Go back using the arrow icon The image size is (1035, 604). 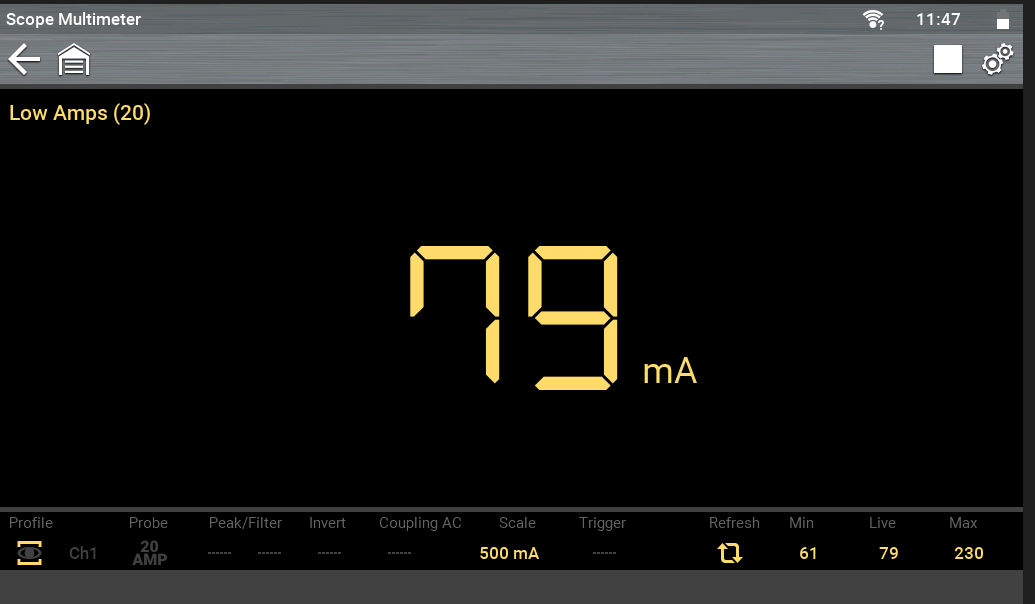click(24, 60)
